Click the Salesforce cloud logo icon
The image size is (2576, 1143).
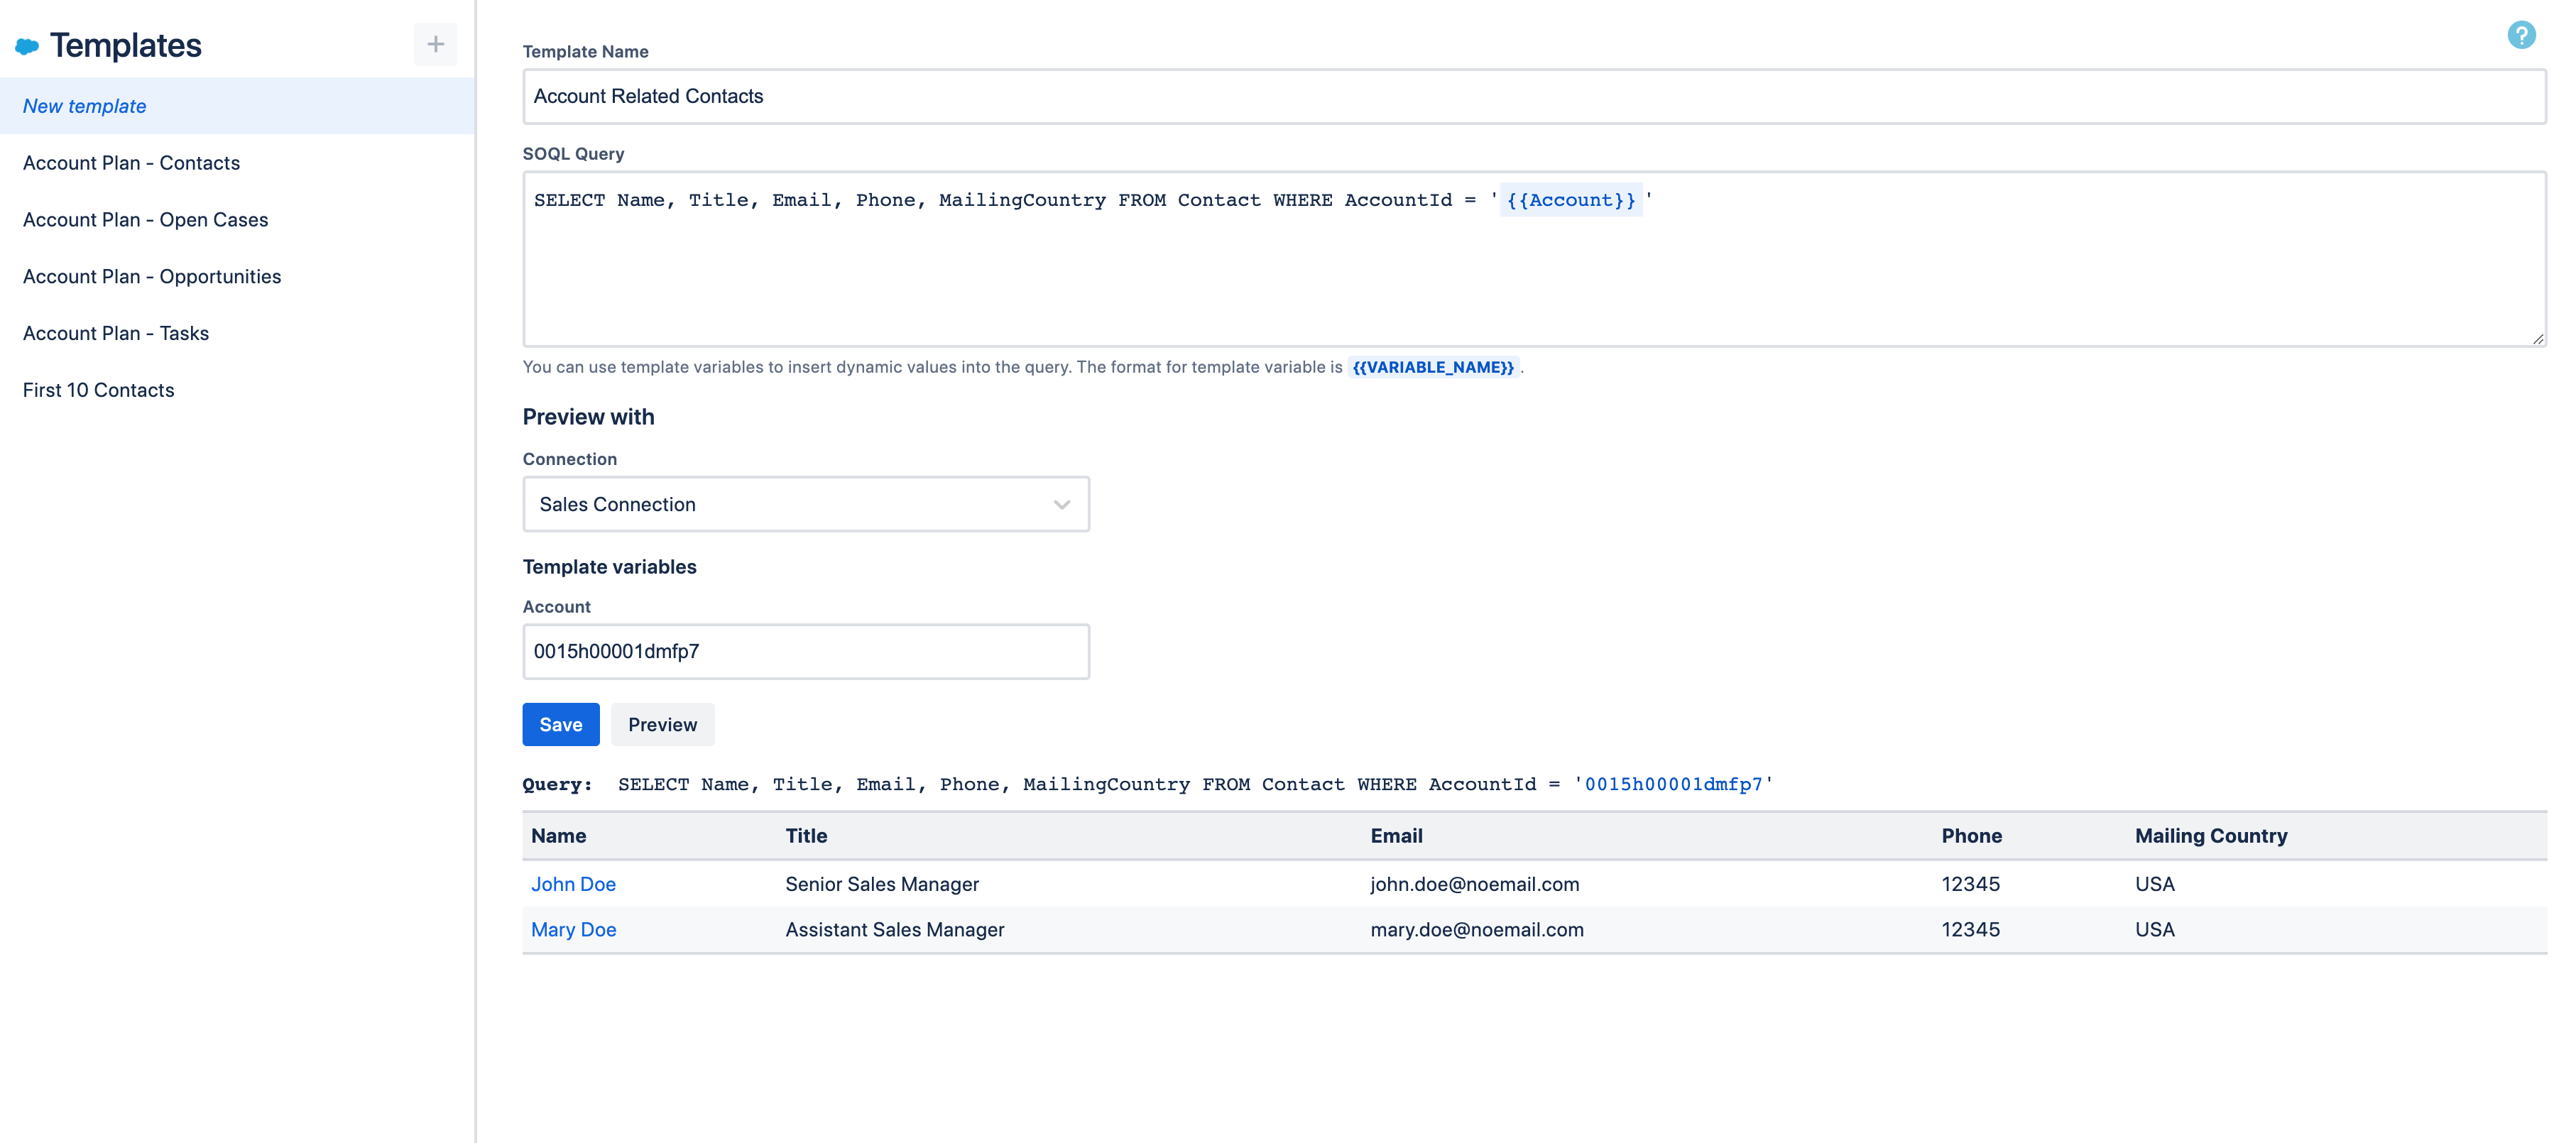point(27,46)
